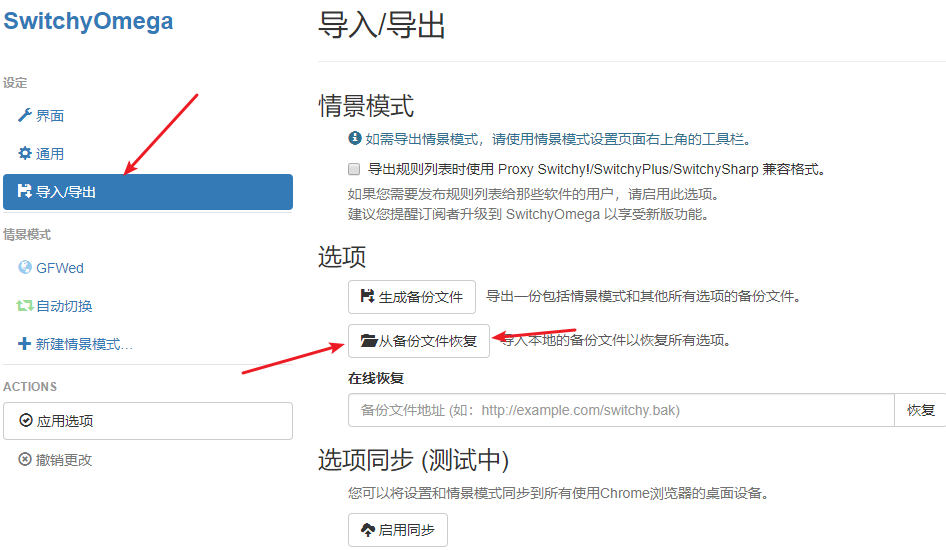This screenshot has width=946, height=550.
Task: Apply changes with 应用选项 button
Action: tap(148, 421)
